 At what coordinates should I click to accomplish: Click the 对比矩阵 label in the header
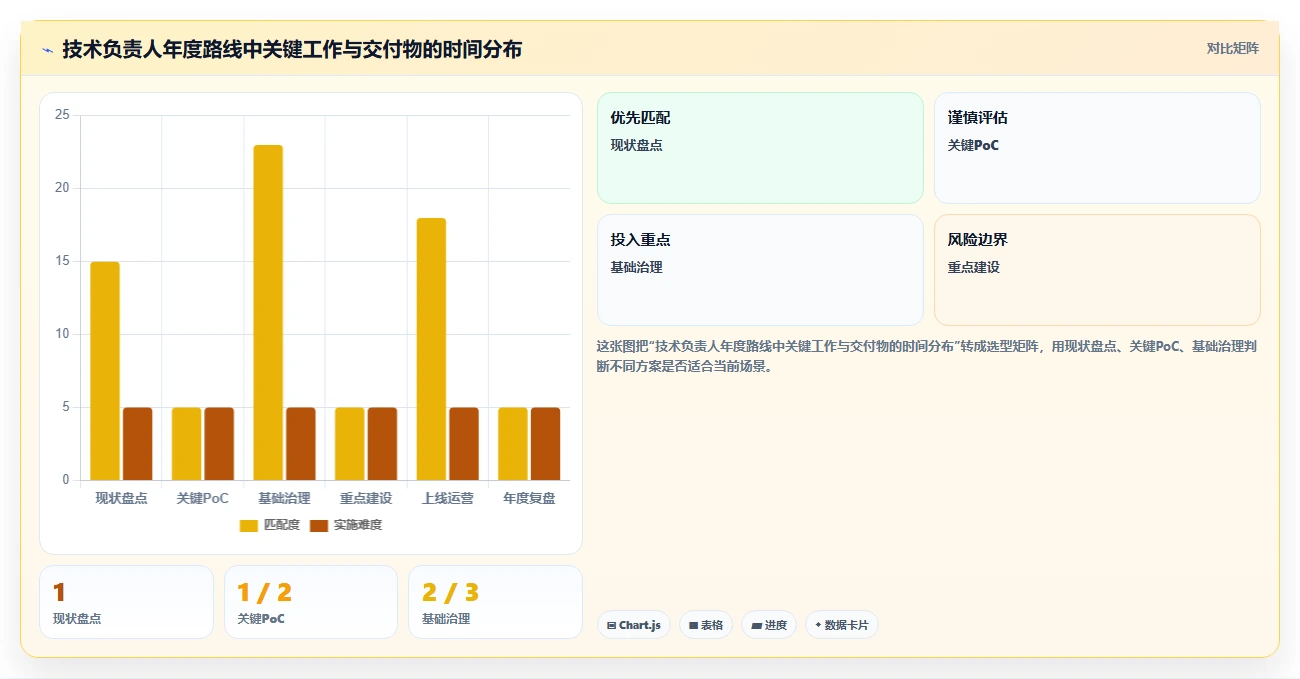tap(1232, 48)
